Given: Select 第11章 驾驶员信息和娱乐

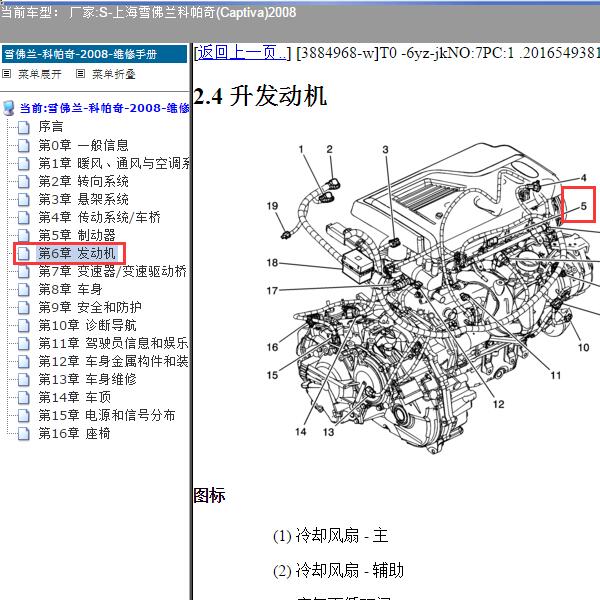Looking at the screenshot, I should click(114, 343).
